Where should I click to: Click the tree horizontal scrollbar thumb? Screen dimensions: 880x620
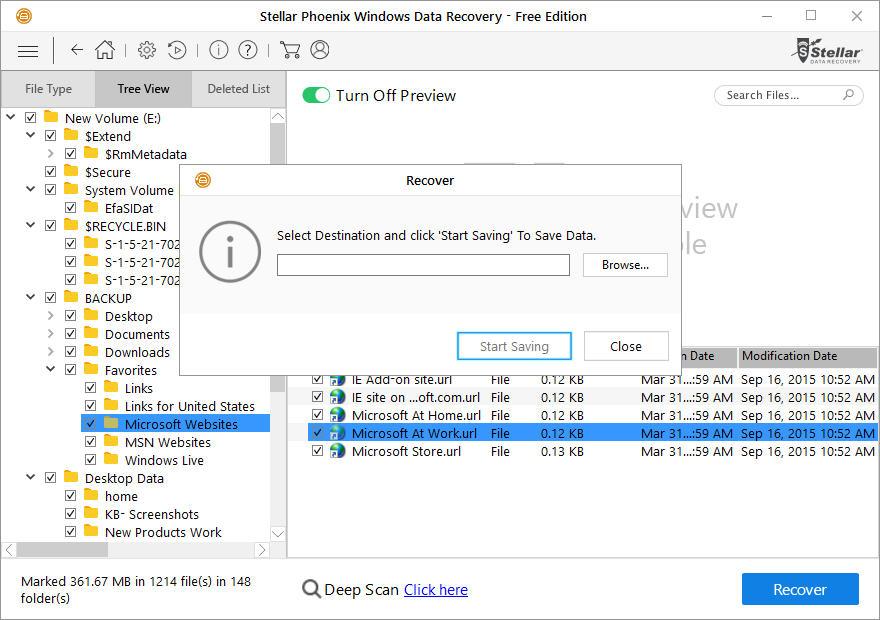62,550
